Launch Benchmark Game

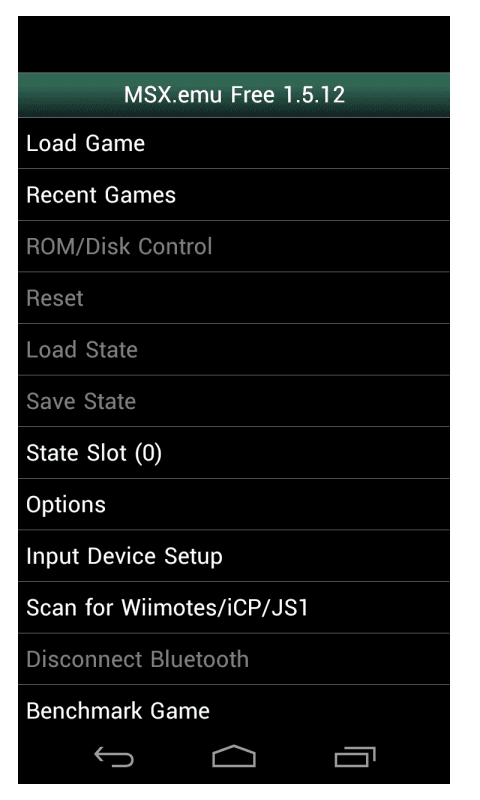(x=234, y=708)
